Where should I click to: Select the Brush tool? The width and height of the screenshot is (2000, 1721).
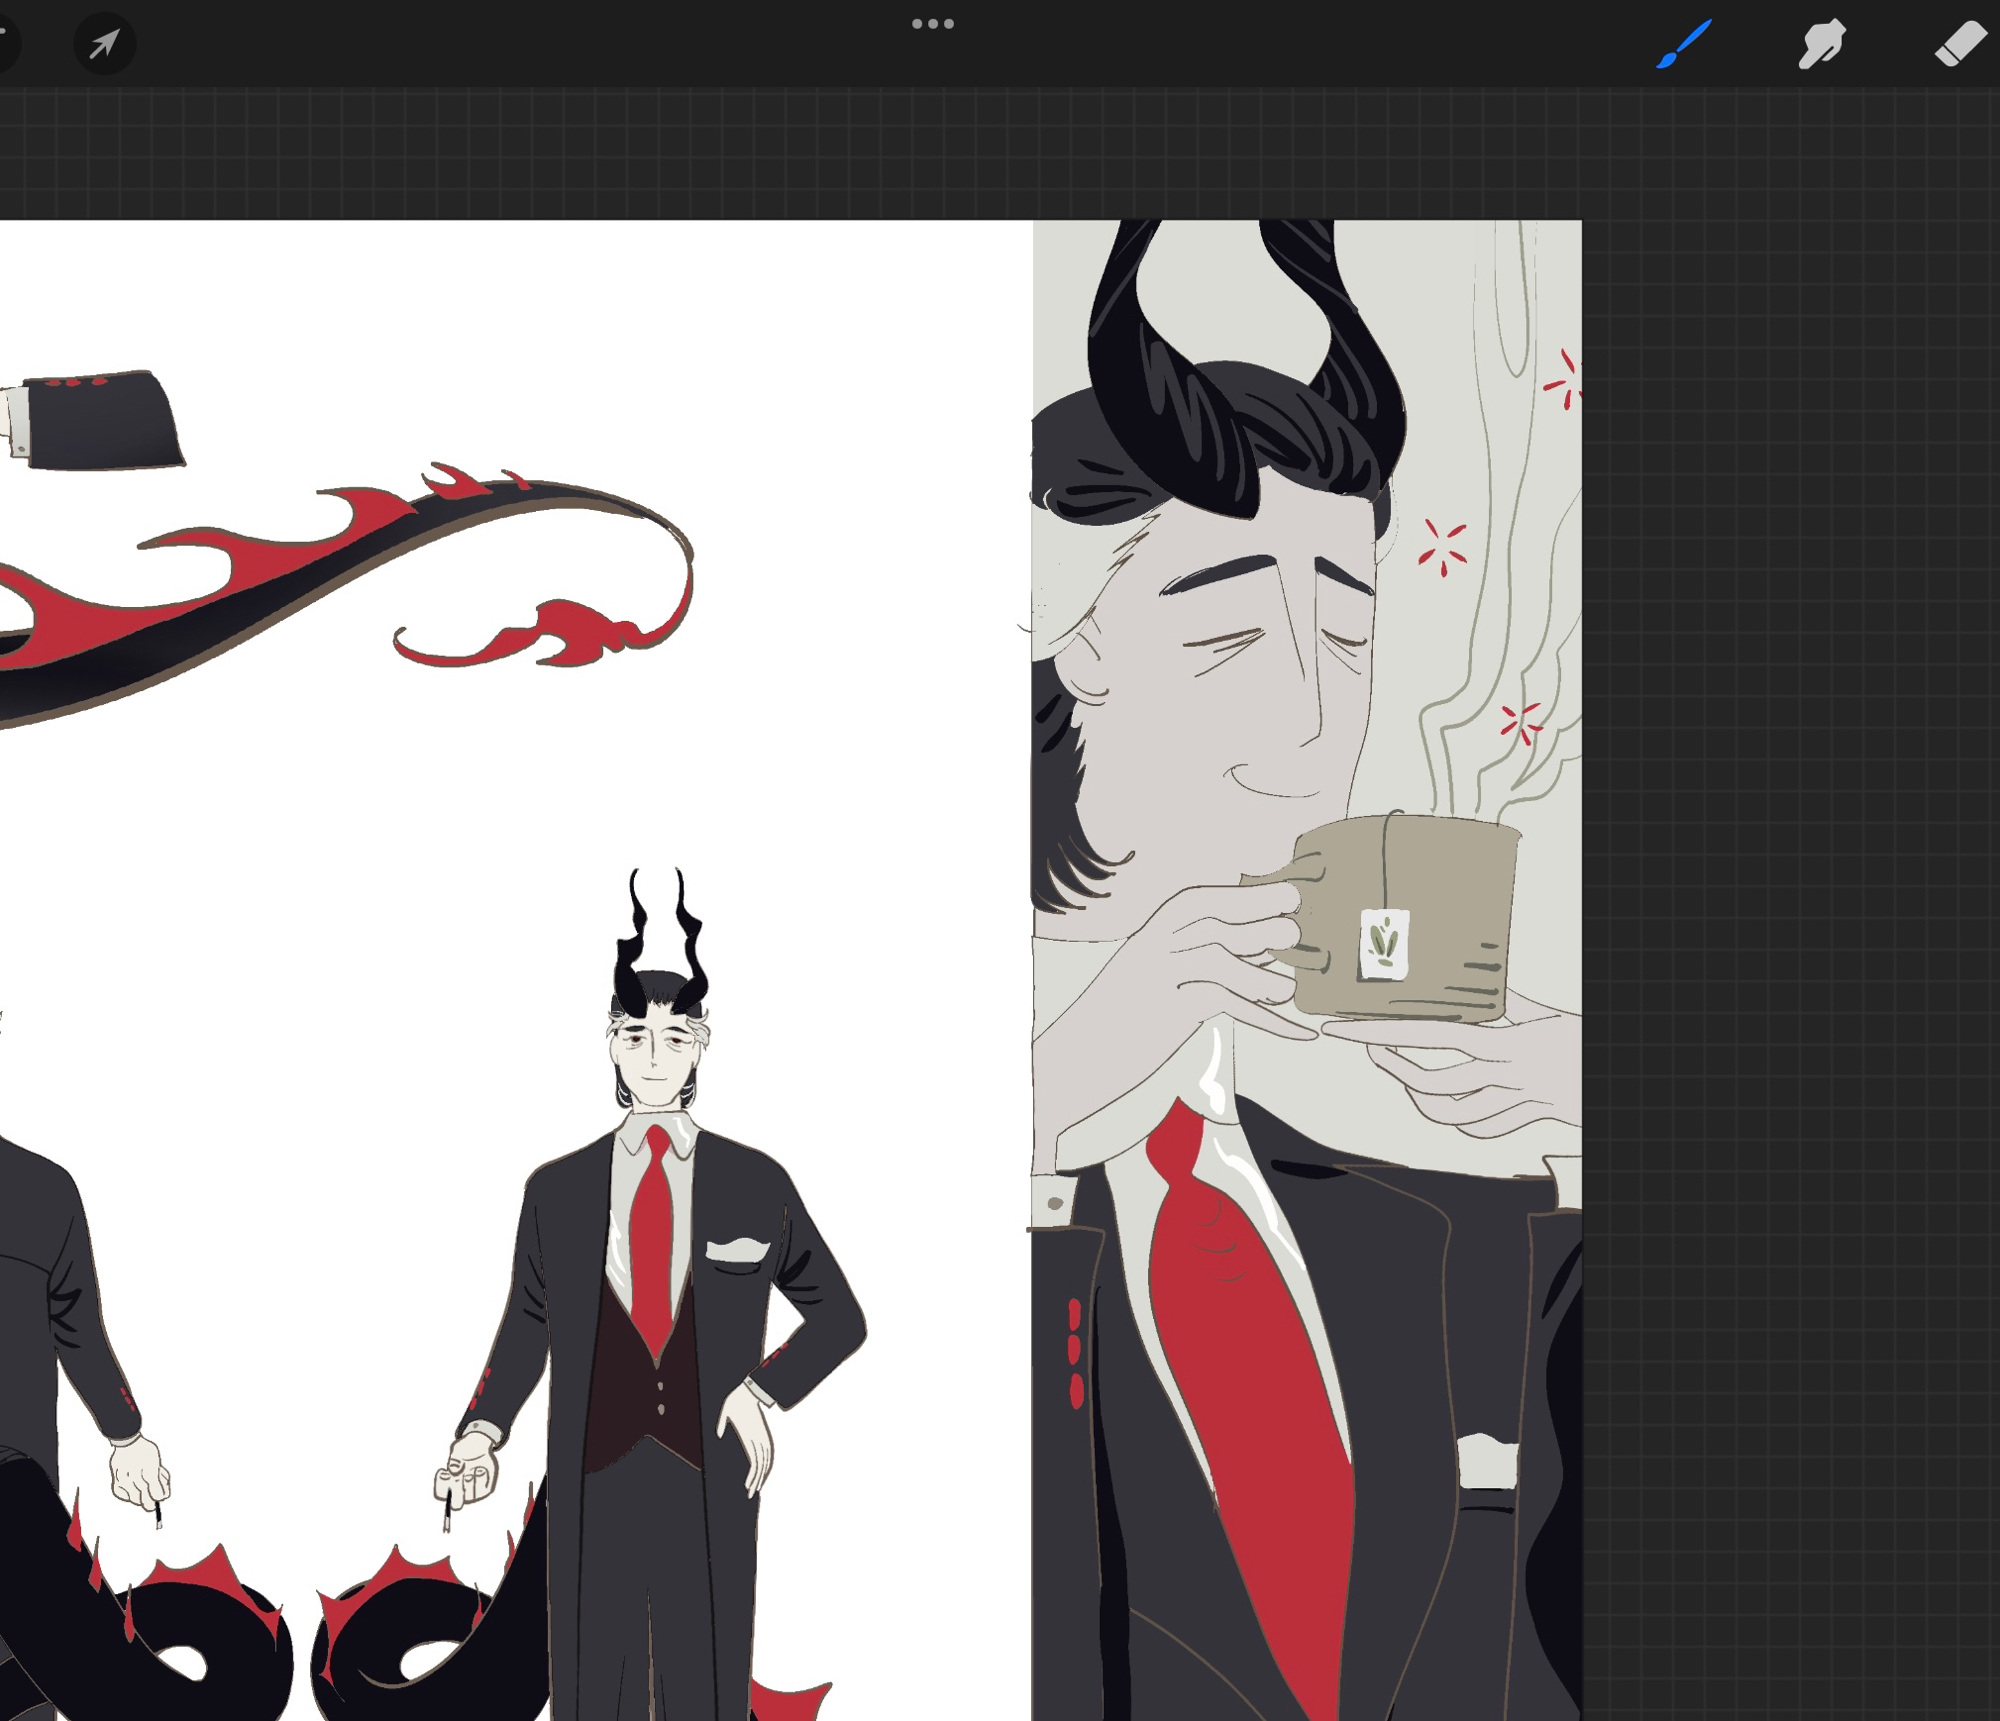pos(1684,44)
